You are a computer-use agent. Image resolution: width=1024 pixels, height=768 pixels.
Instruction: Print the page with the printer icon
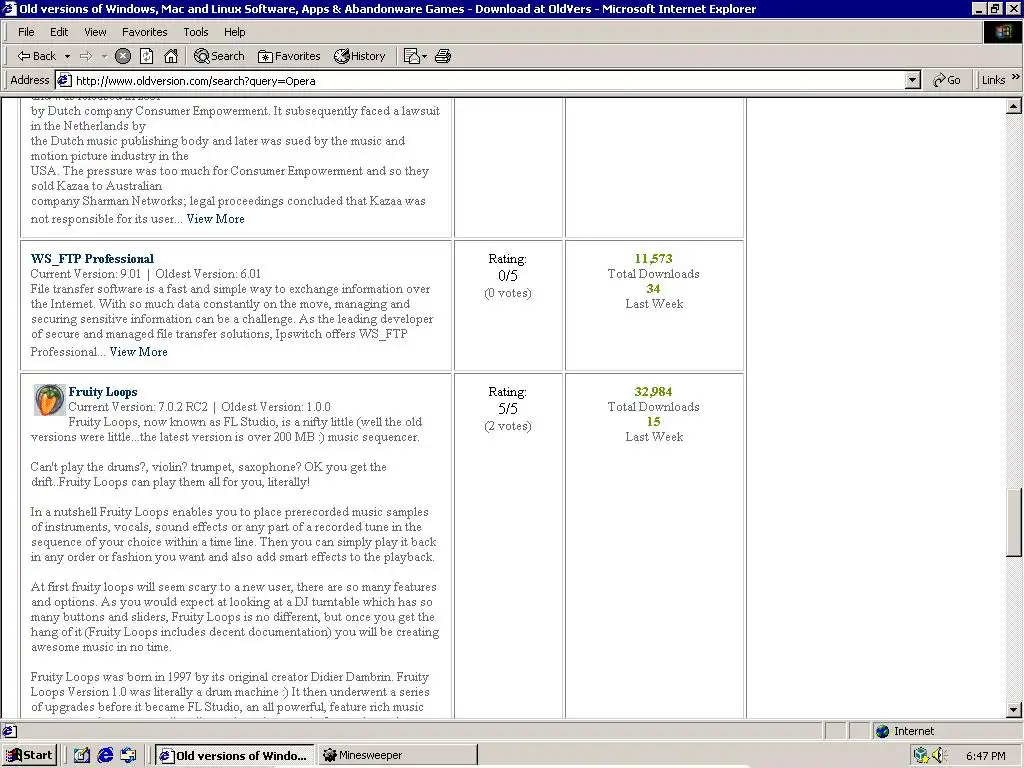click(x=443, y=56)
